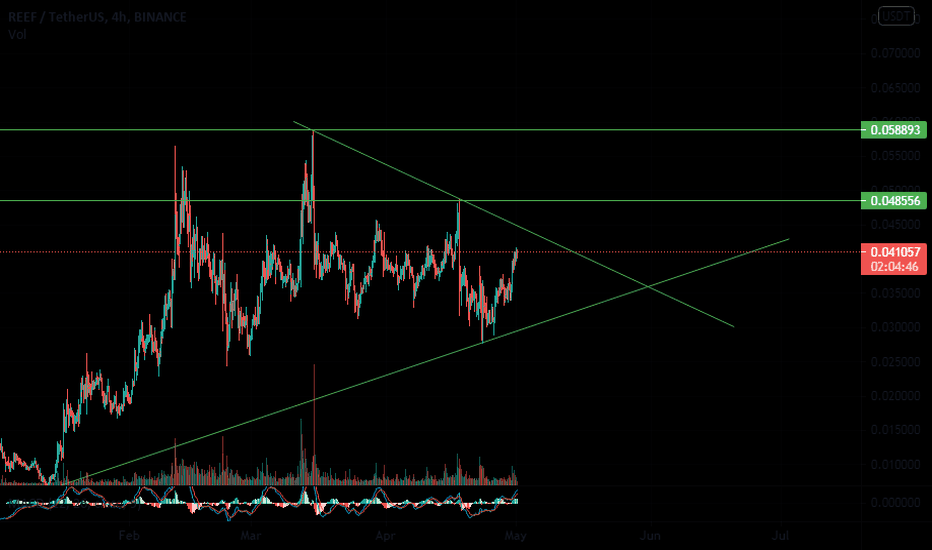Click the Feb label on time axis
Viewport: 932px width, 550px height.
pos(129,536)
